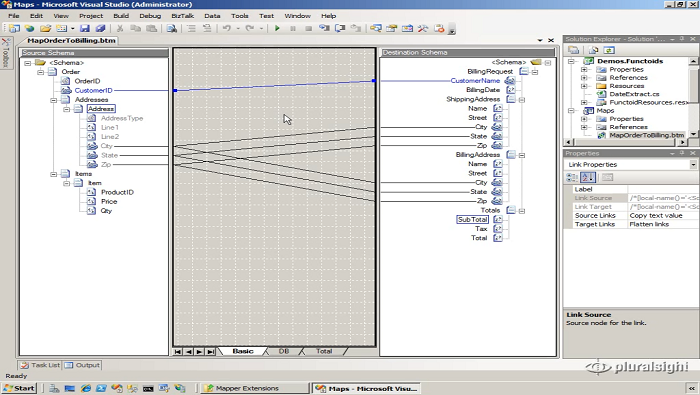Click the CustomerName node icon in destination schema
This screenshot has height=395, width=700.
coord(509,81)
